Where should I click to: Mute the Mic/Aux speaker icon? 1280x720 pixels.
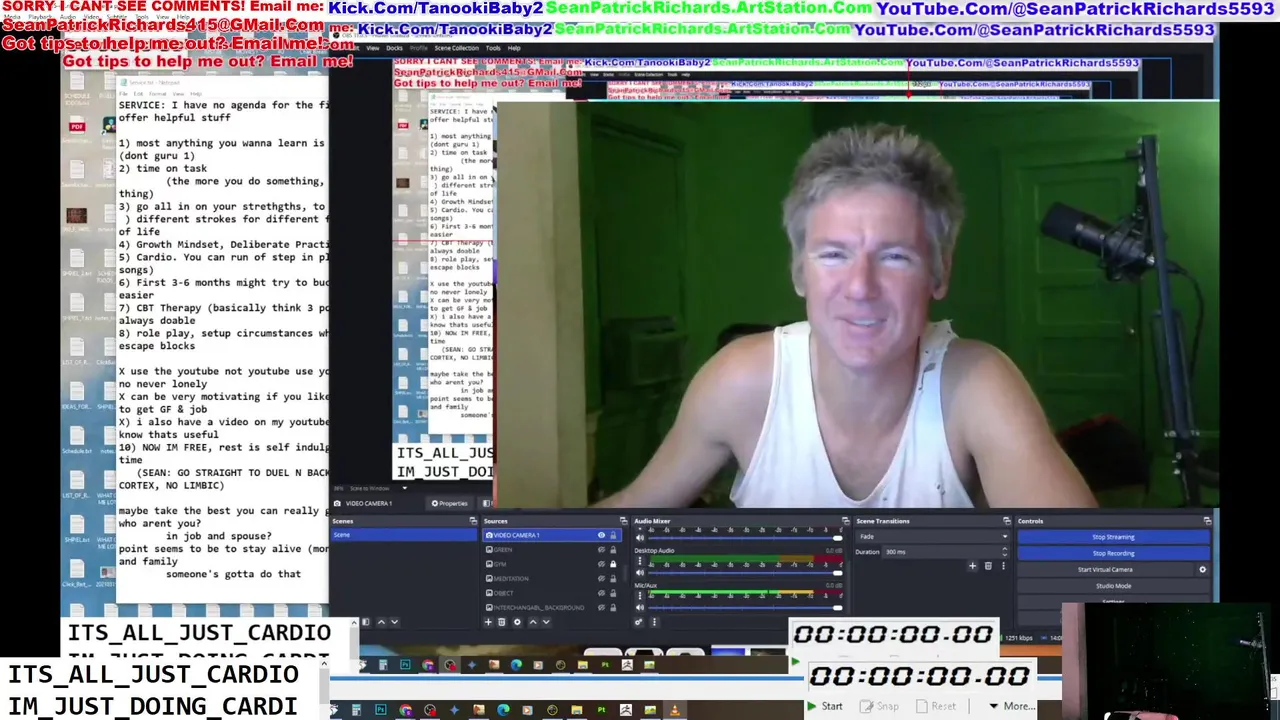pyautogui.click(x=640, y=607)
